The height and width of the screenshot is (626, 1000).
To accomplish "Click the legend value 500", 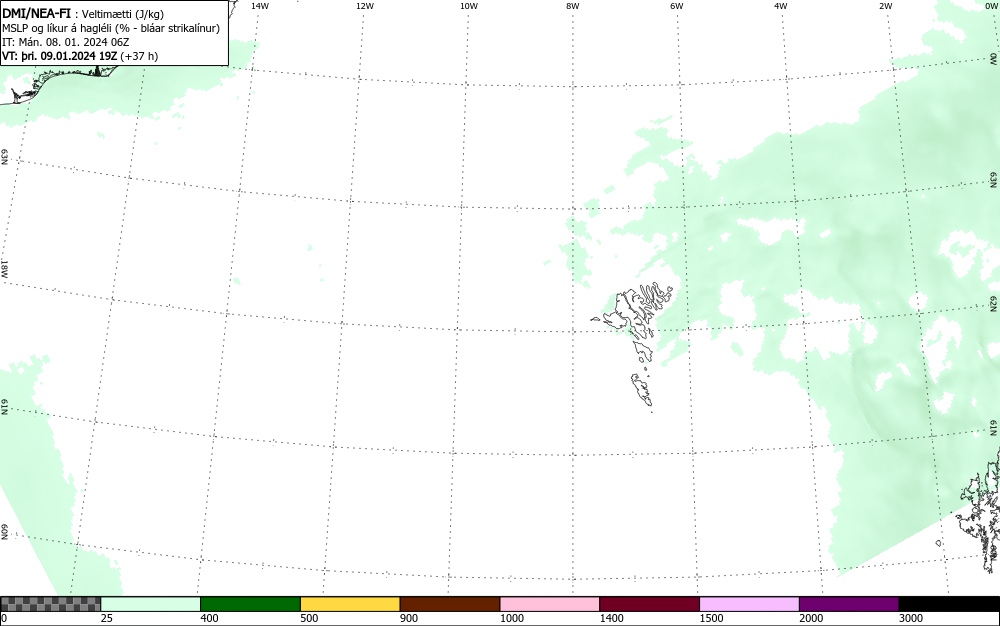I will (309, 618).
